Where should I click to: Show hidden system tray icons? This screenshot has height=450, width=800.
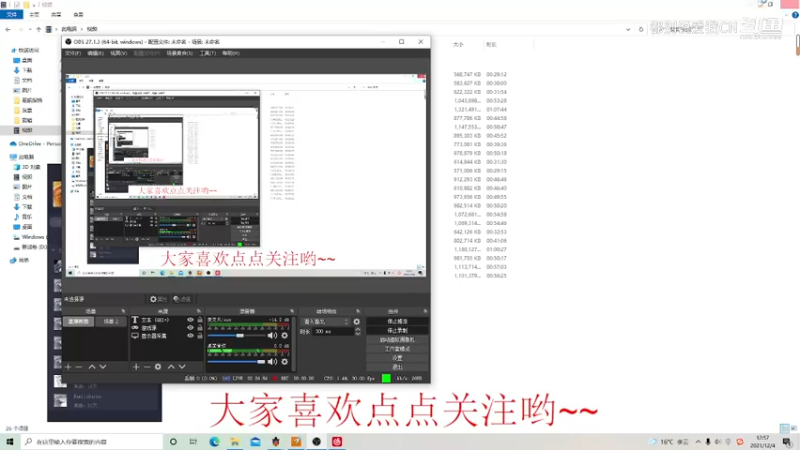(698, 442)
